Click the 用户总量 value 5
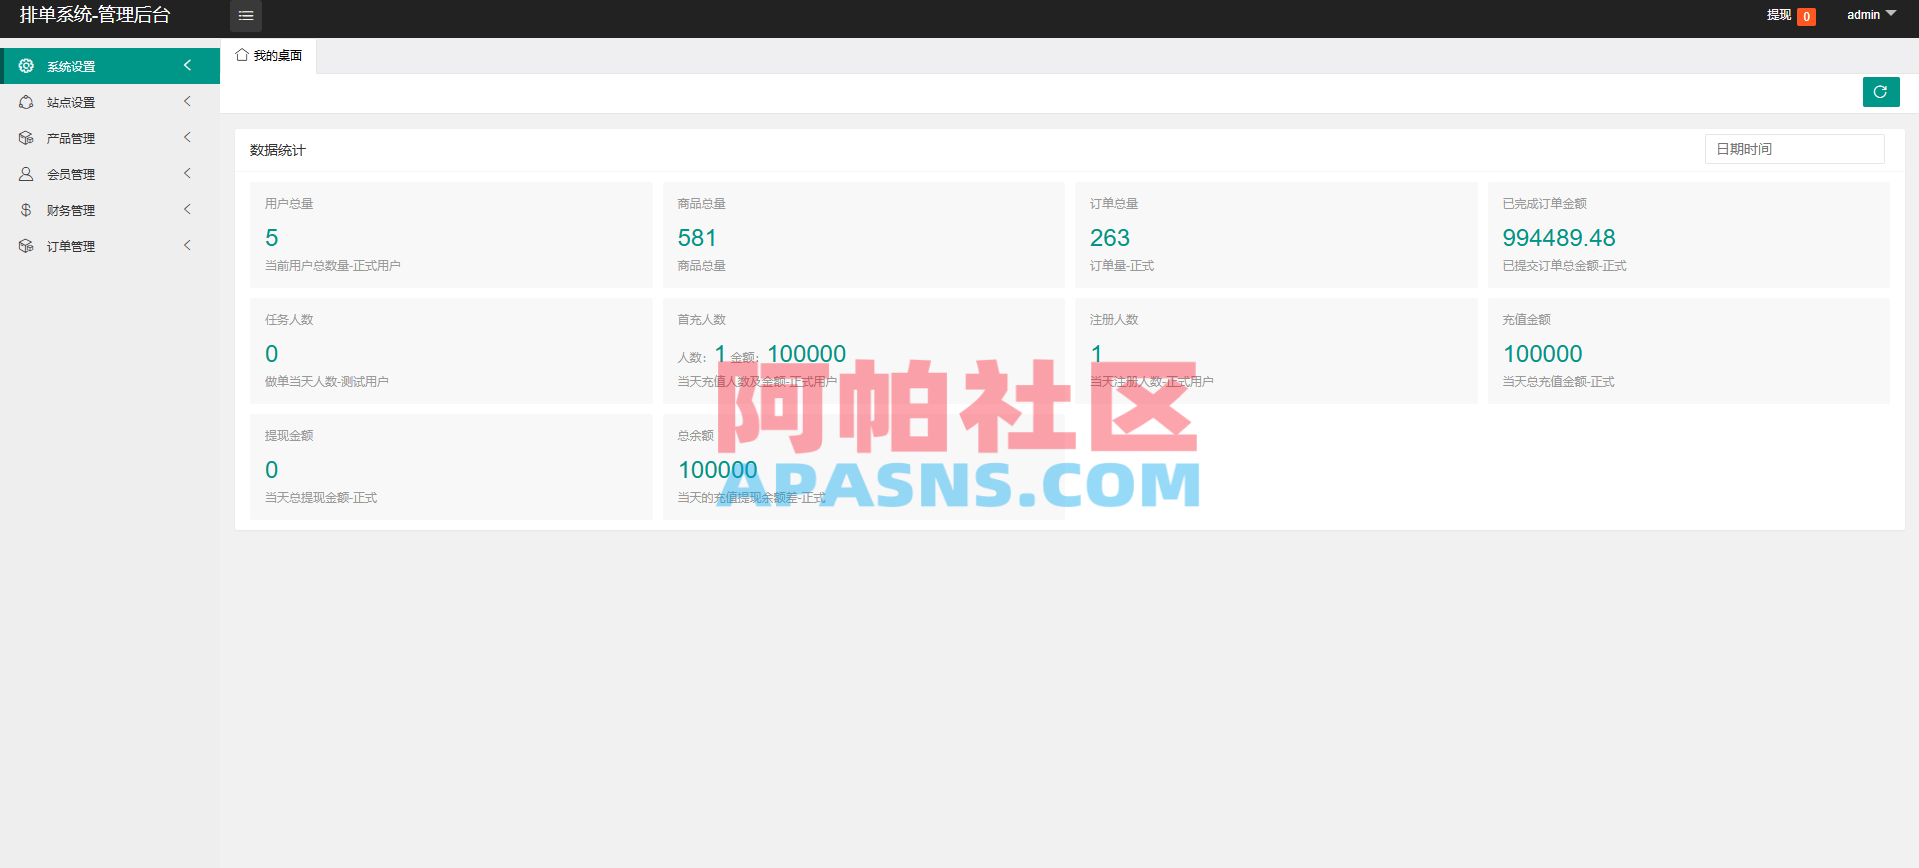The width and height of the screenshot is (1919, 868). pyautogui.click(x=271, y=238)
